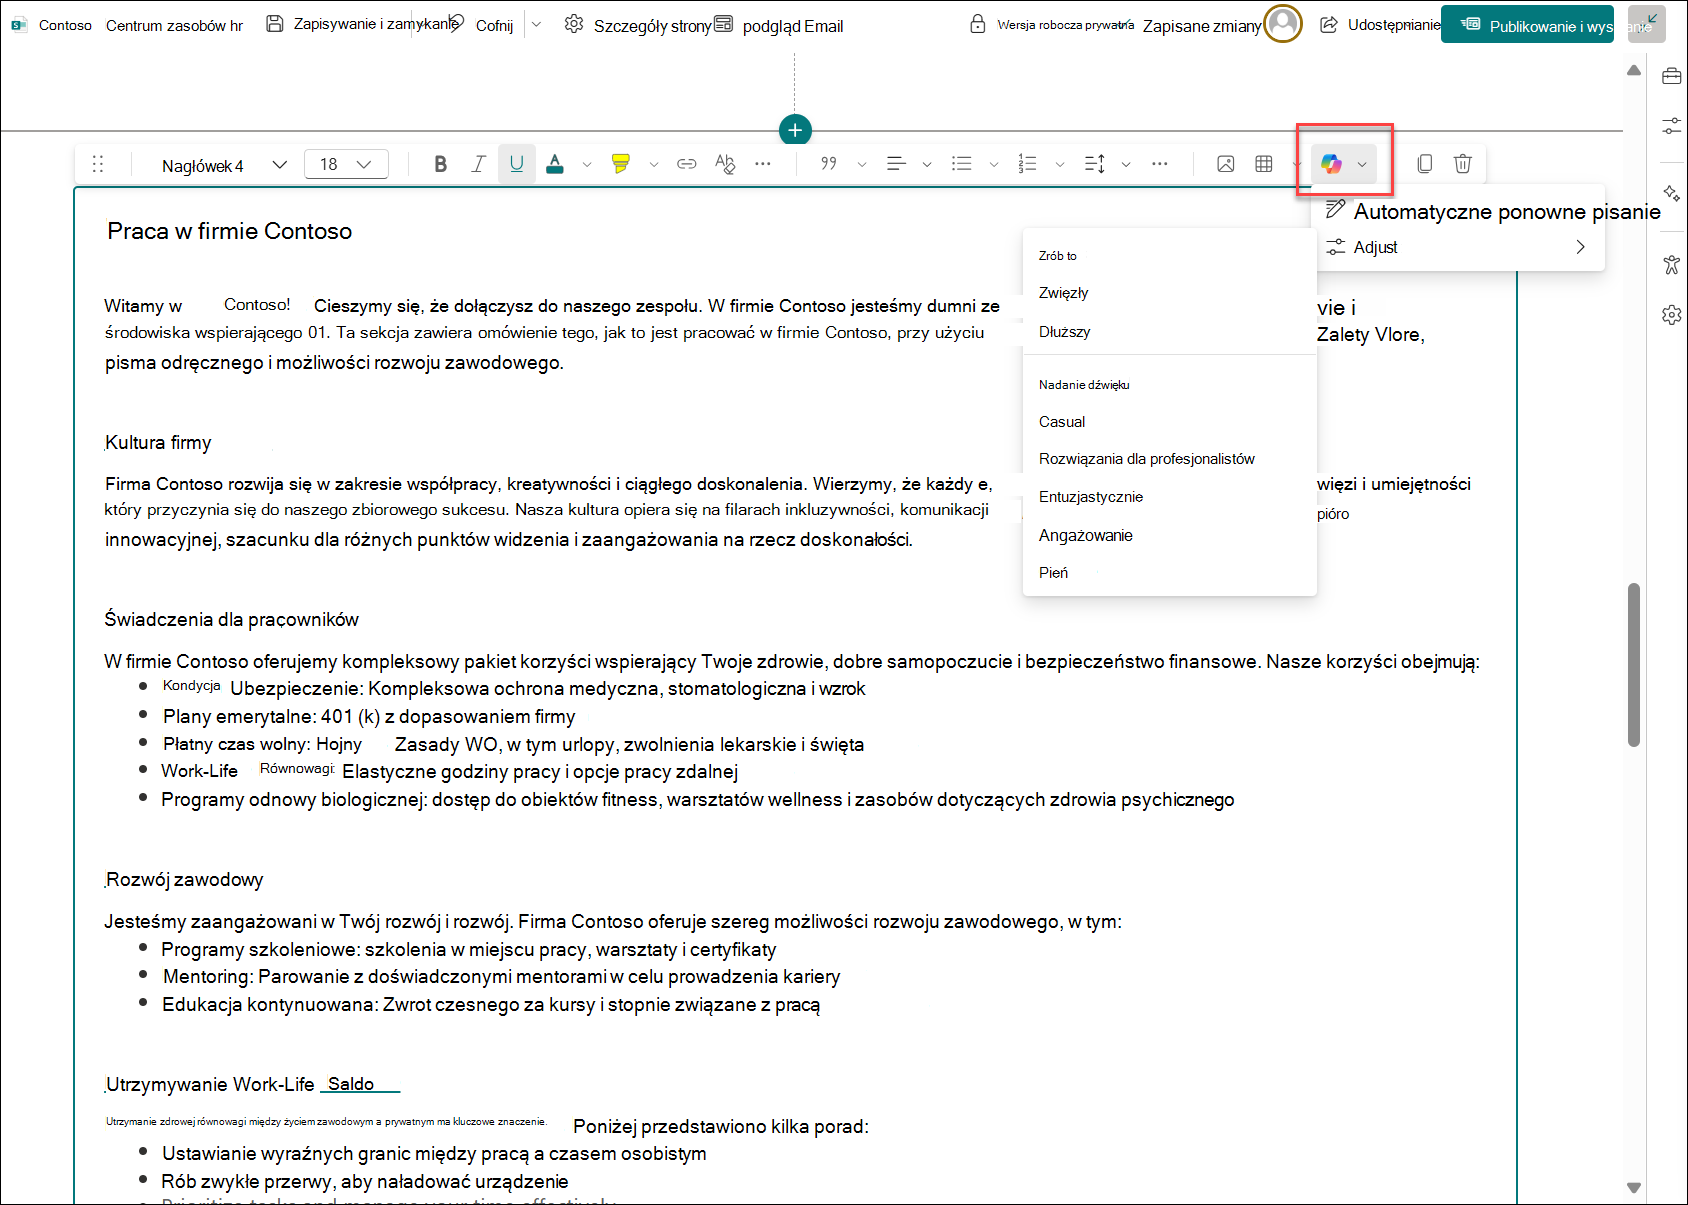1688x1205 pixels.
Task: Toggle bold formatting
Action: pos(440,164)
